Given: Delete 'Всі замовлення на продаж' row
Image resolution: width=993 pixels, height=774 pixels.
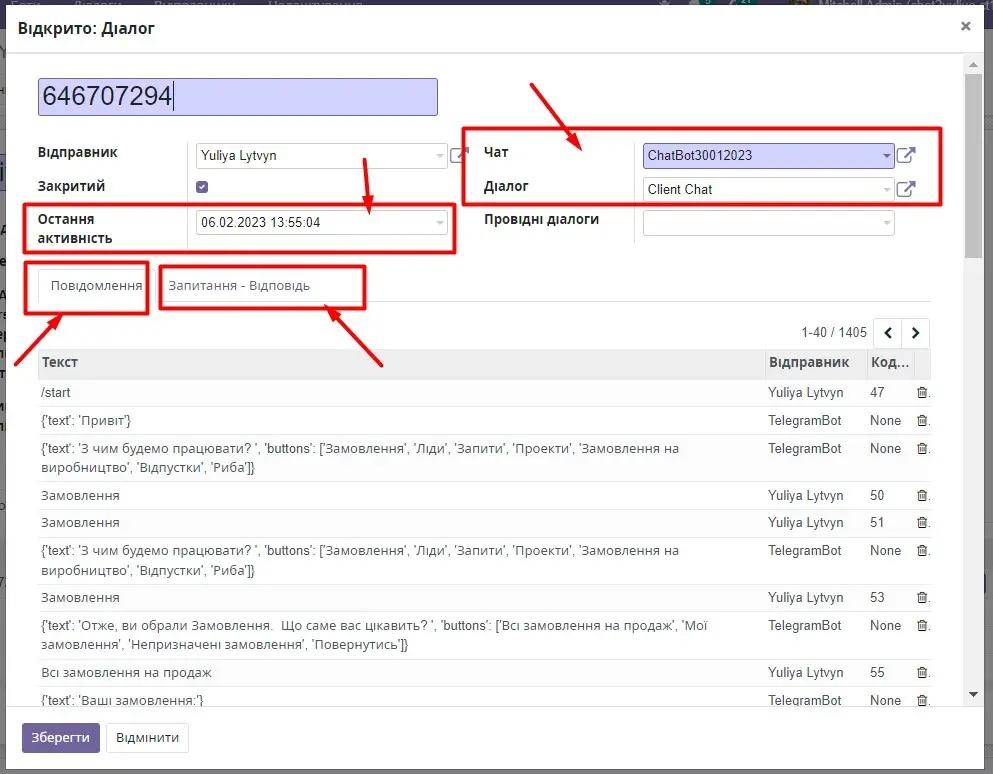Looking at the screenshot, I should pos(922,673).
